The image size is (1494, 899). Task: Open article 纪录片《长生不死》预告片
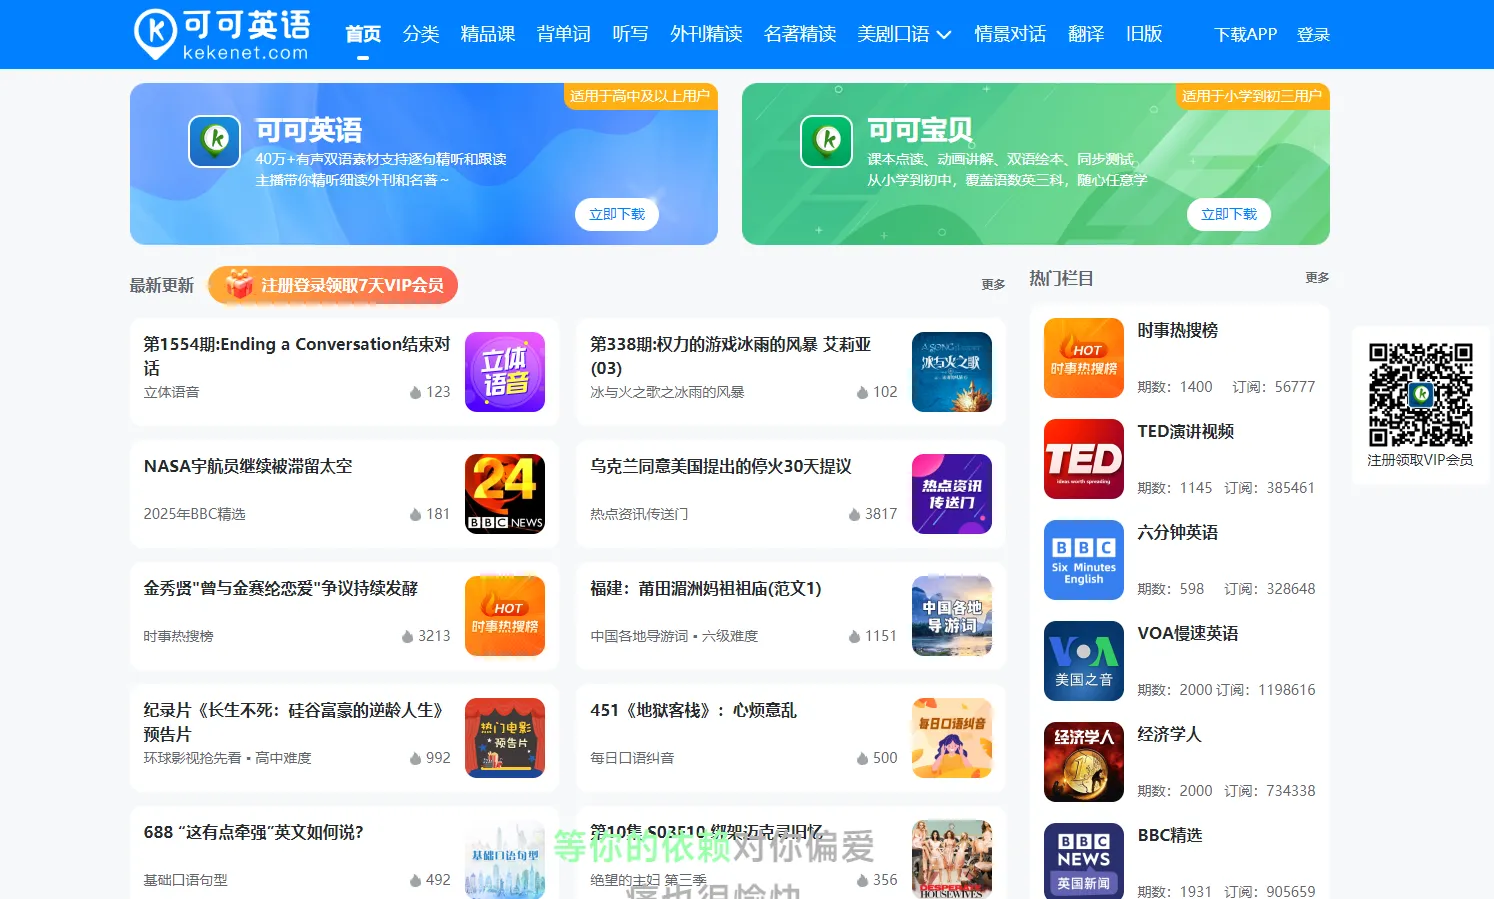click(x=293, y=721)
